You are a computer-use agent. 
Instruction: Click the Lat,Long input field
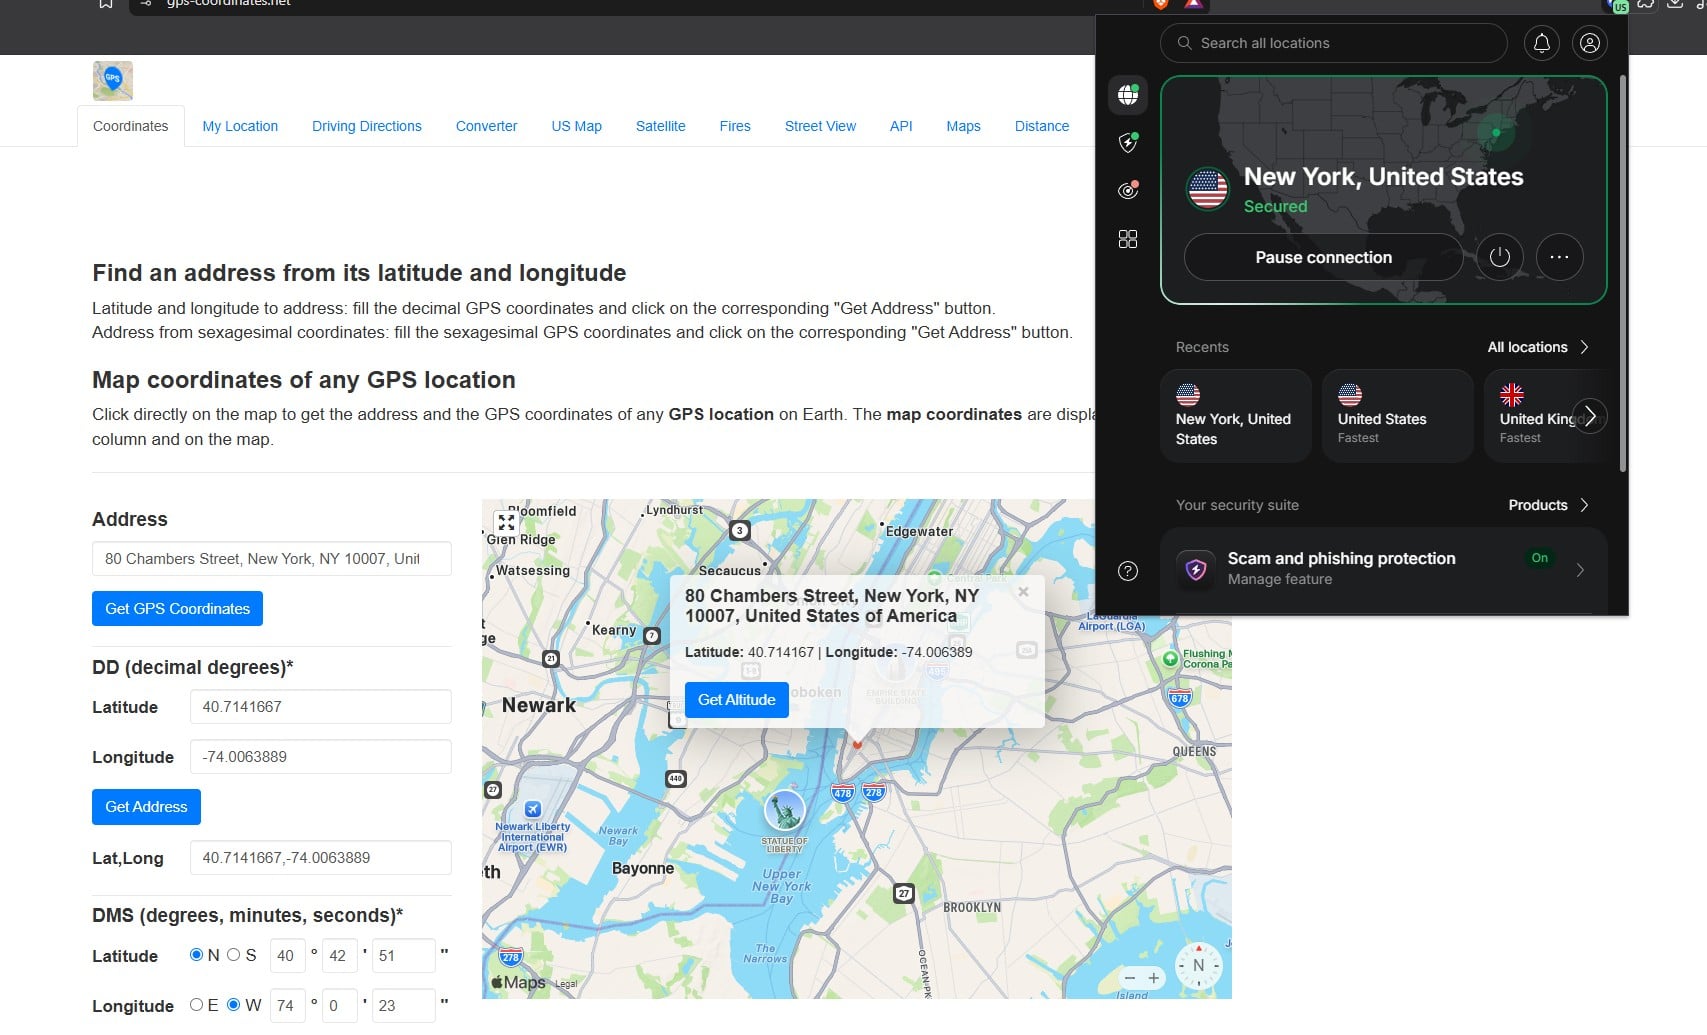[321, 858]
